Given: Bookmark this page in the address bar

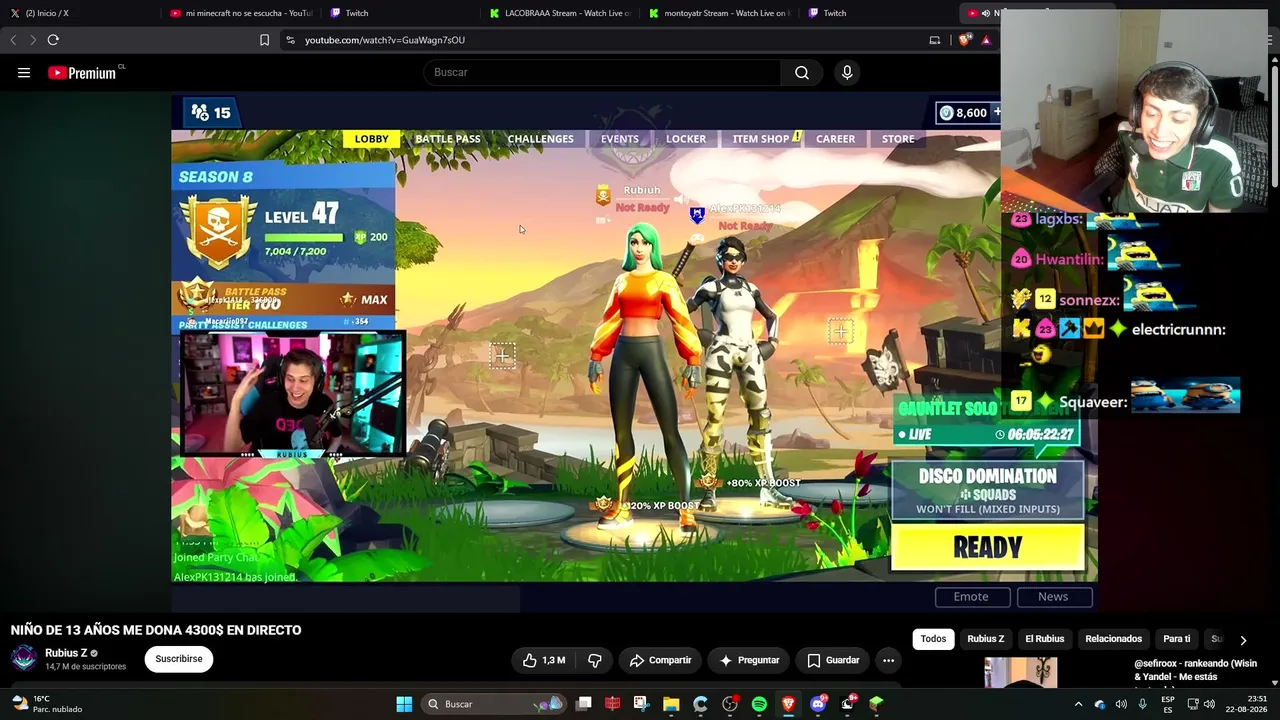Looking at the screenshot, I should point(264,40).
